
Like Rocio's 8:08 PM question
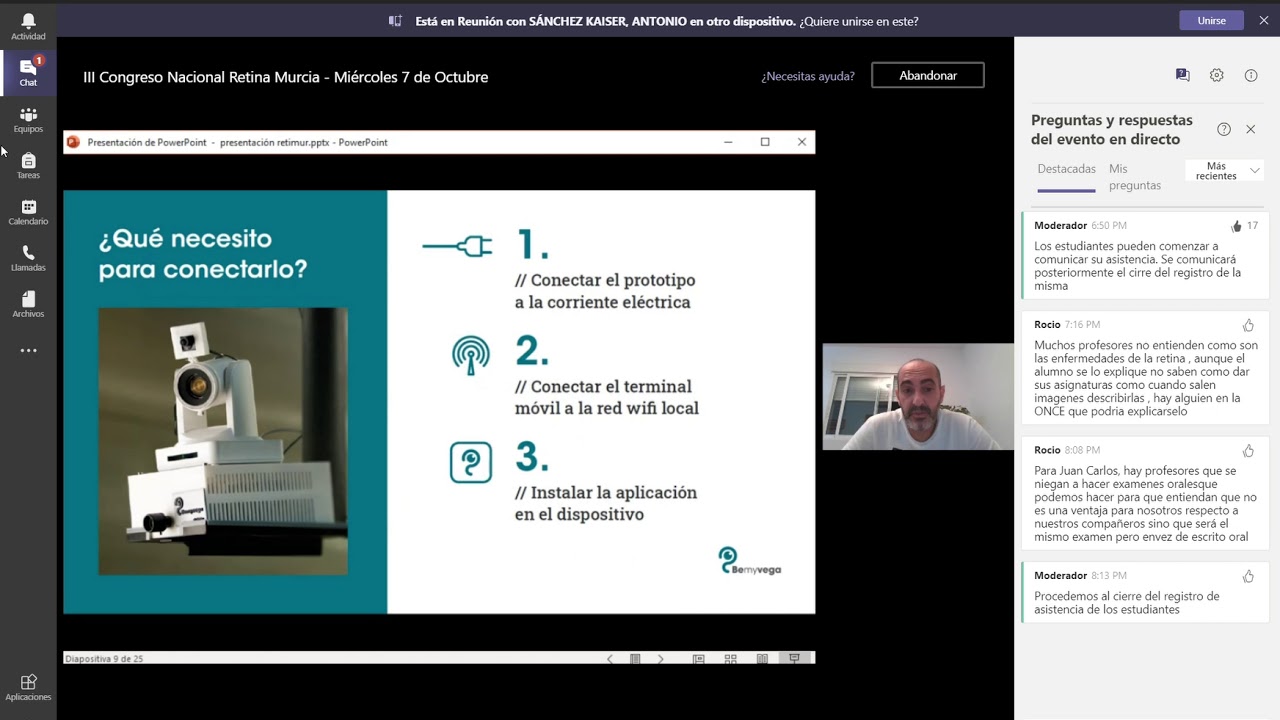pos(1248,451)
